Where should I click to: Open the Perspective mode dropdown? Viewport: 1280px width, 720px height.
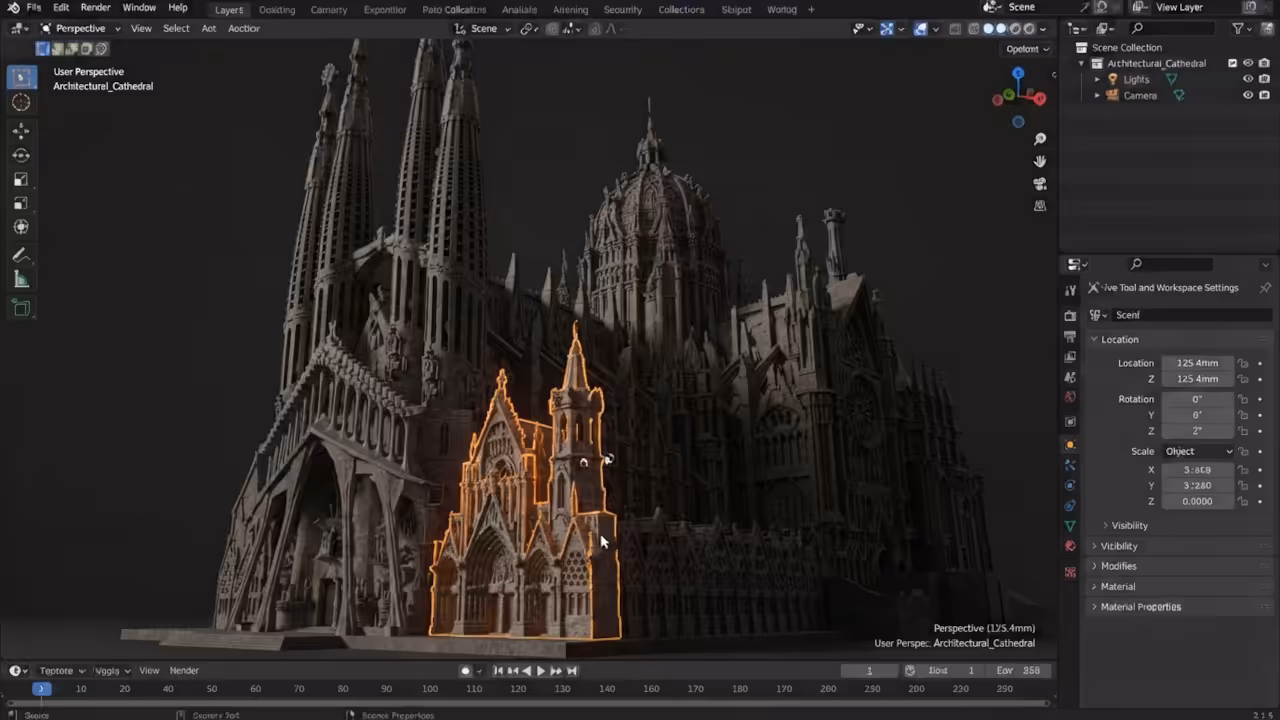(80, 29)
